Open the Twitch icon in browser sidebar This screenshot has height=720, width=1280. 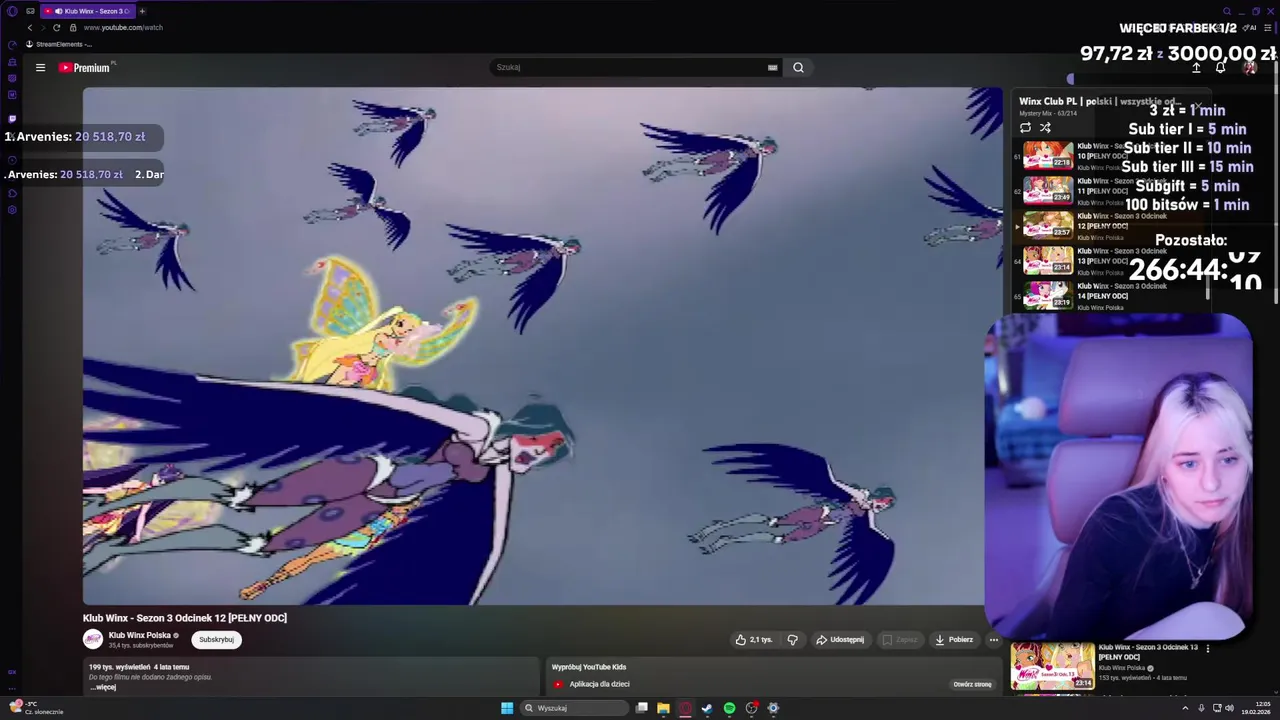pyautogui.click(x=12, y=119)
